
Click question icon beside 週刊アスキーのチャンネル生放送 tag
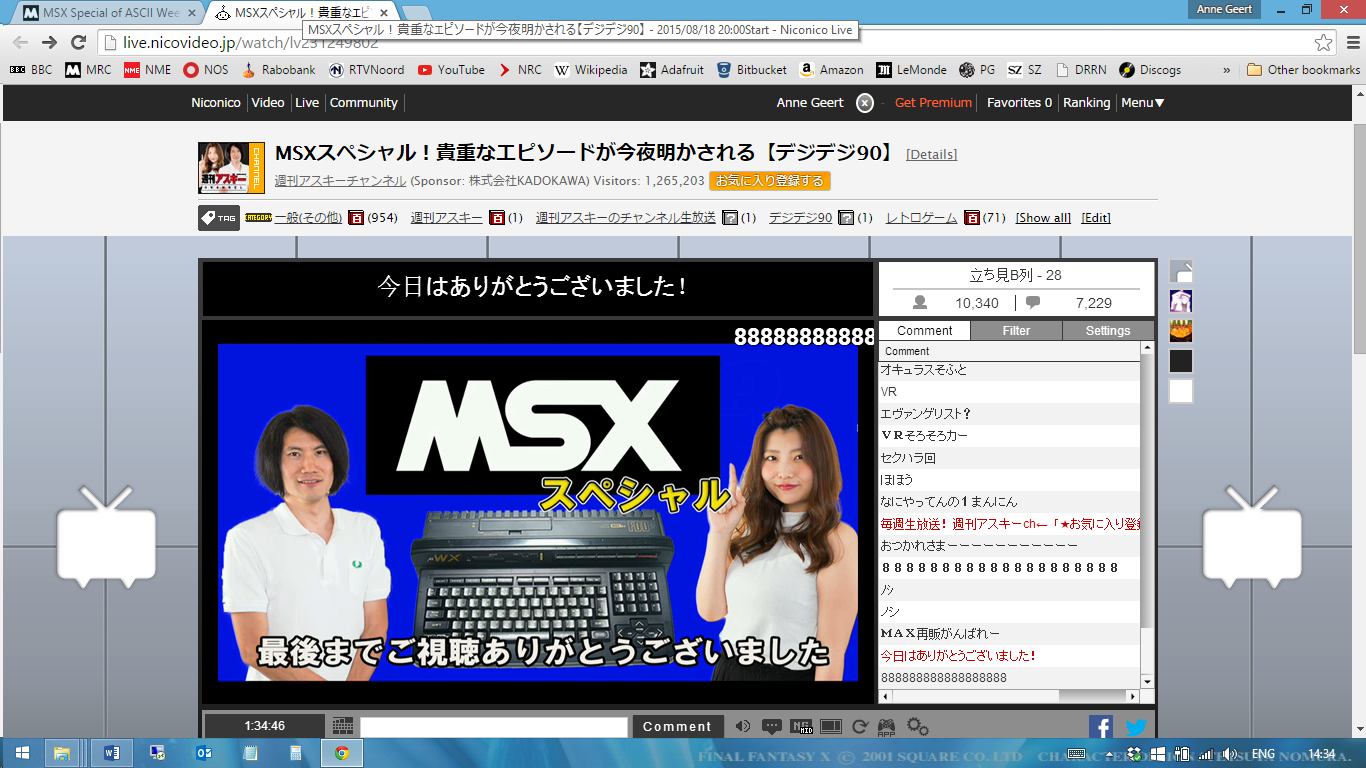click(x=730, y=218)
